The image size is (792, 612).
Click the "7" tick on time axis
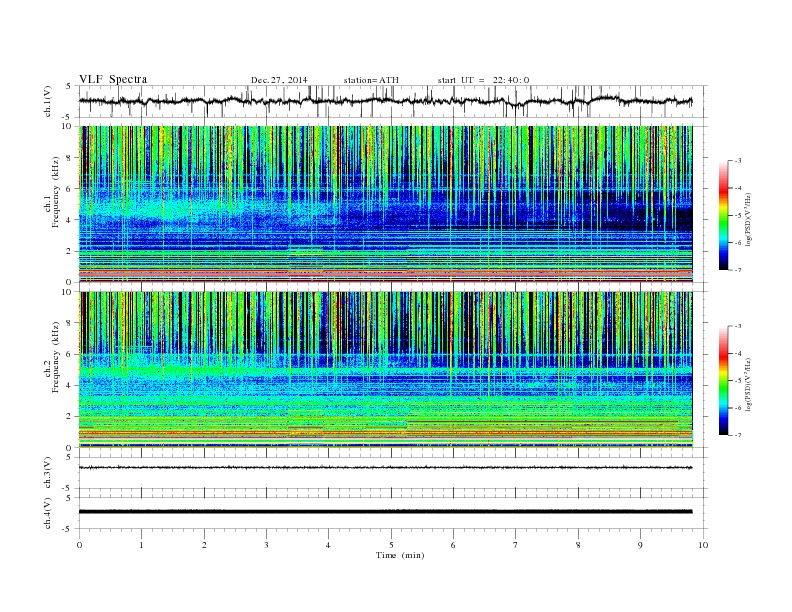tap(516, 545)
